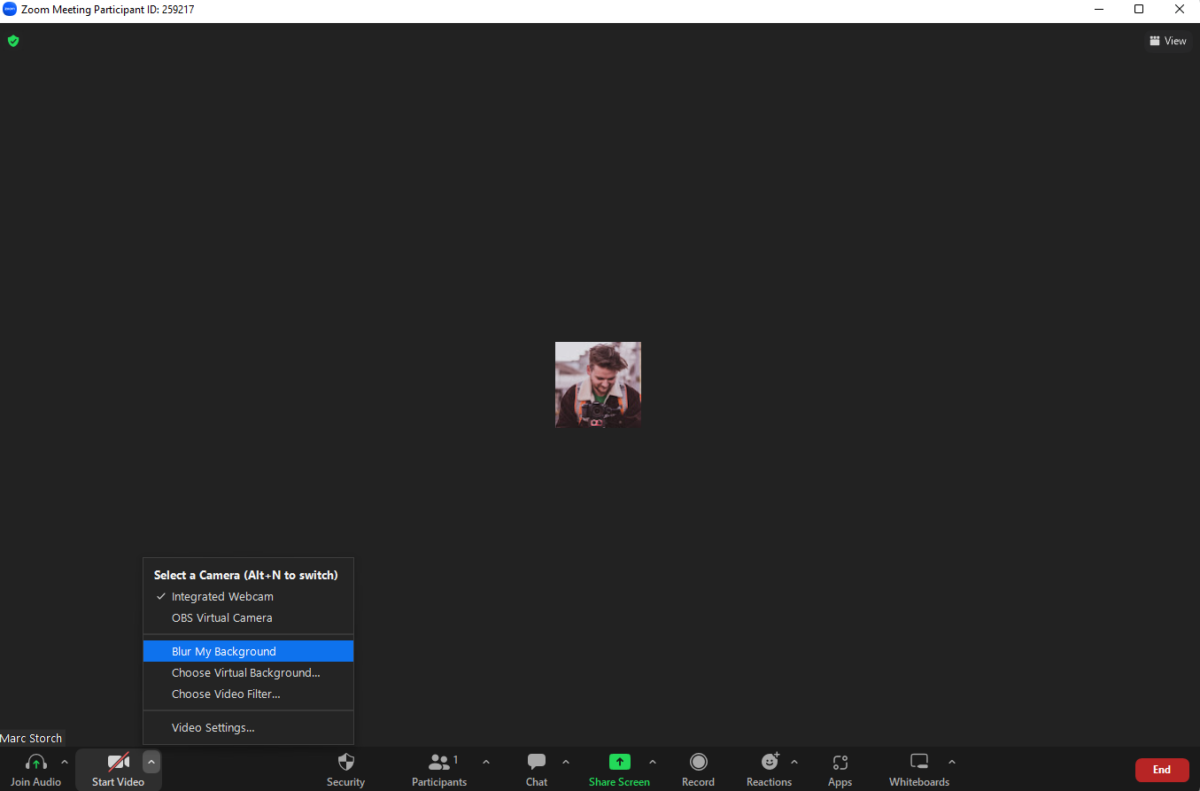
Task: Select Integrated Webcam as the camera
Action: (x=222, y=597)
